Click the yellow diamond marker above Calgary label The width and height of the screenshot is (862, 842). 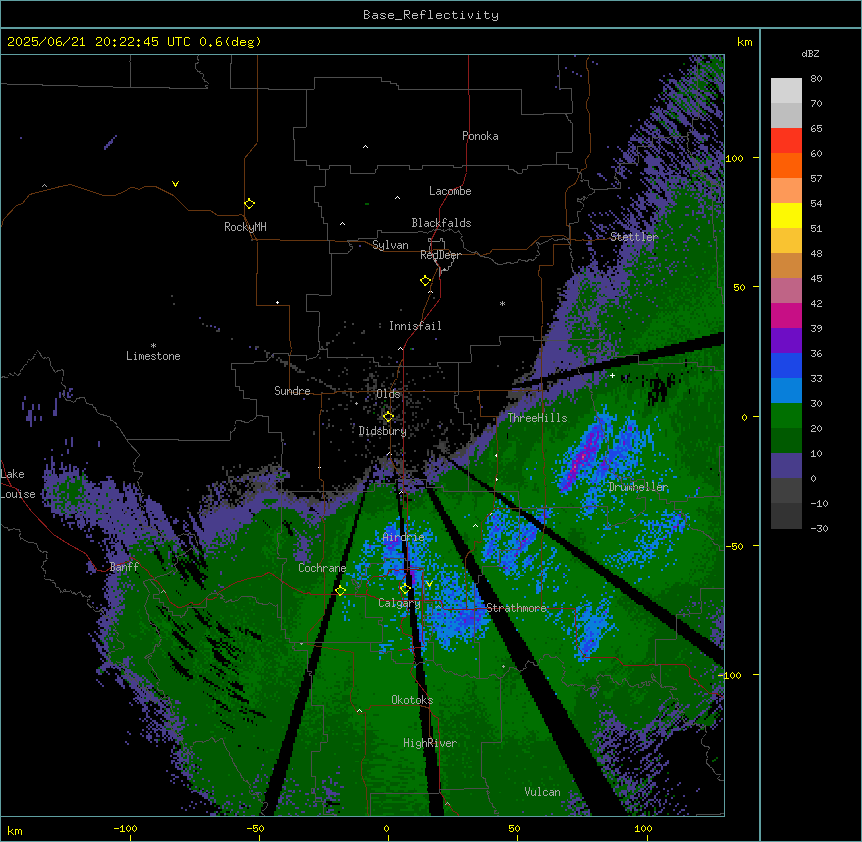(405, 589)
